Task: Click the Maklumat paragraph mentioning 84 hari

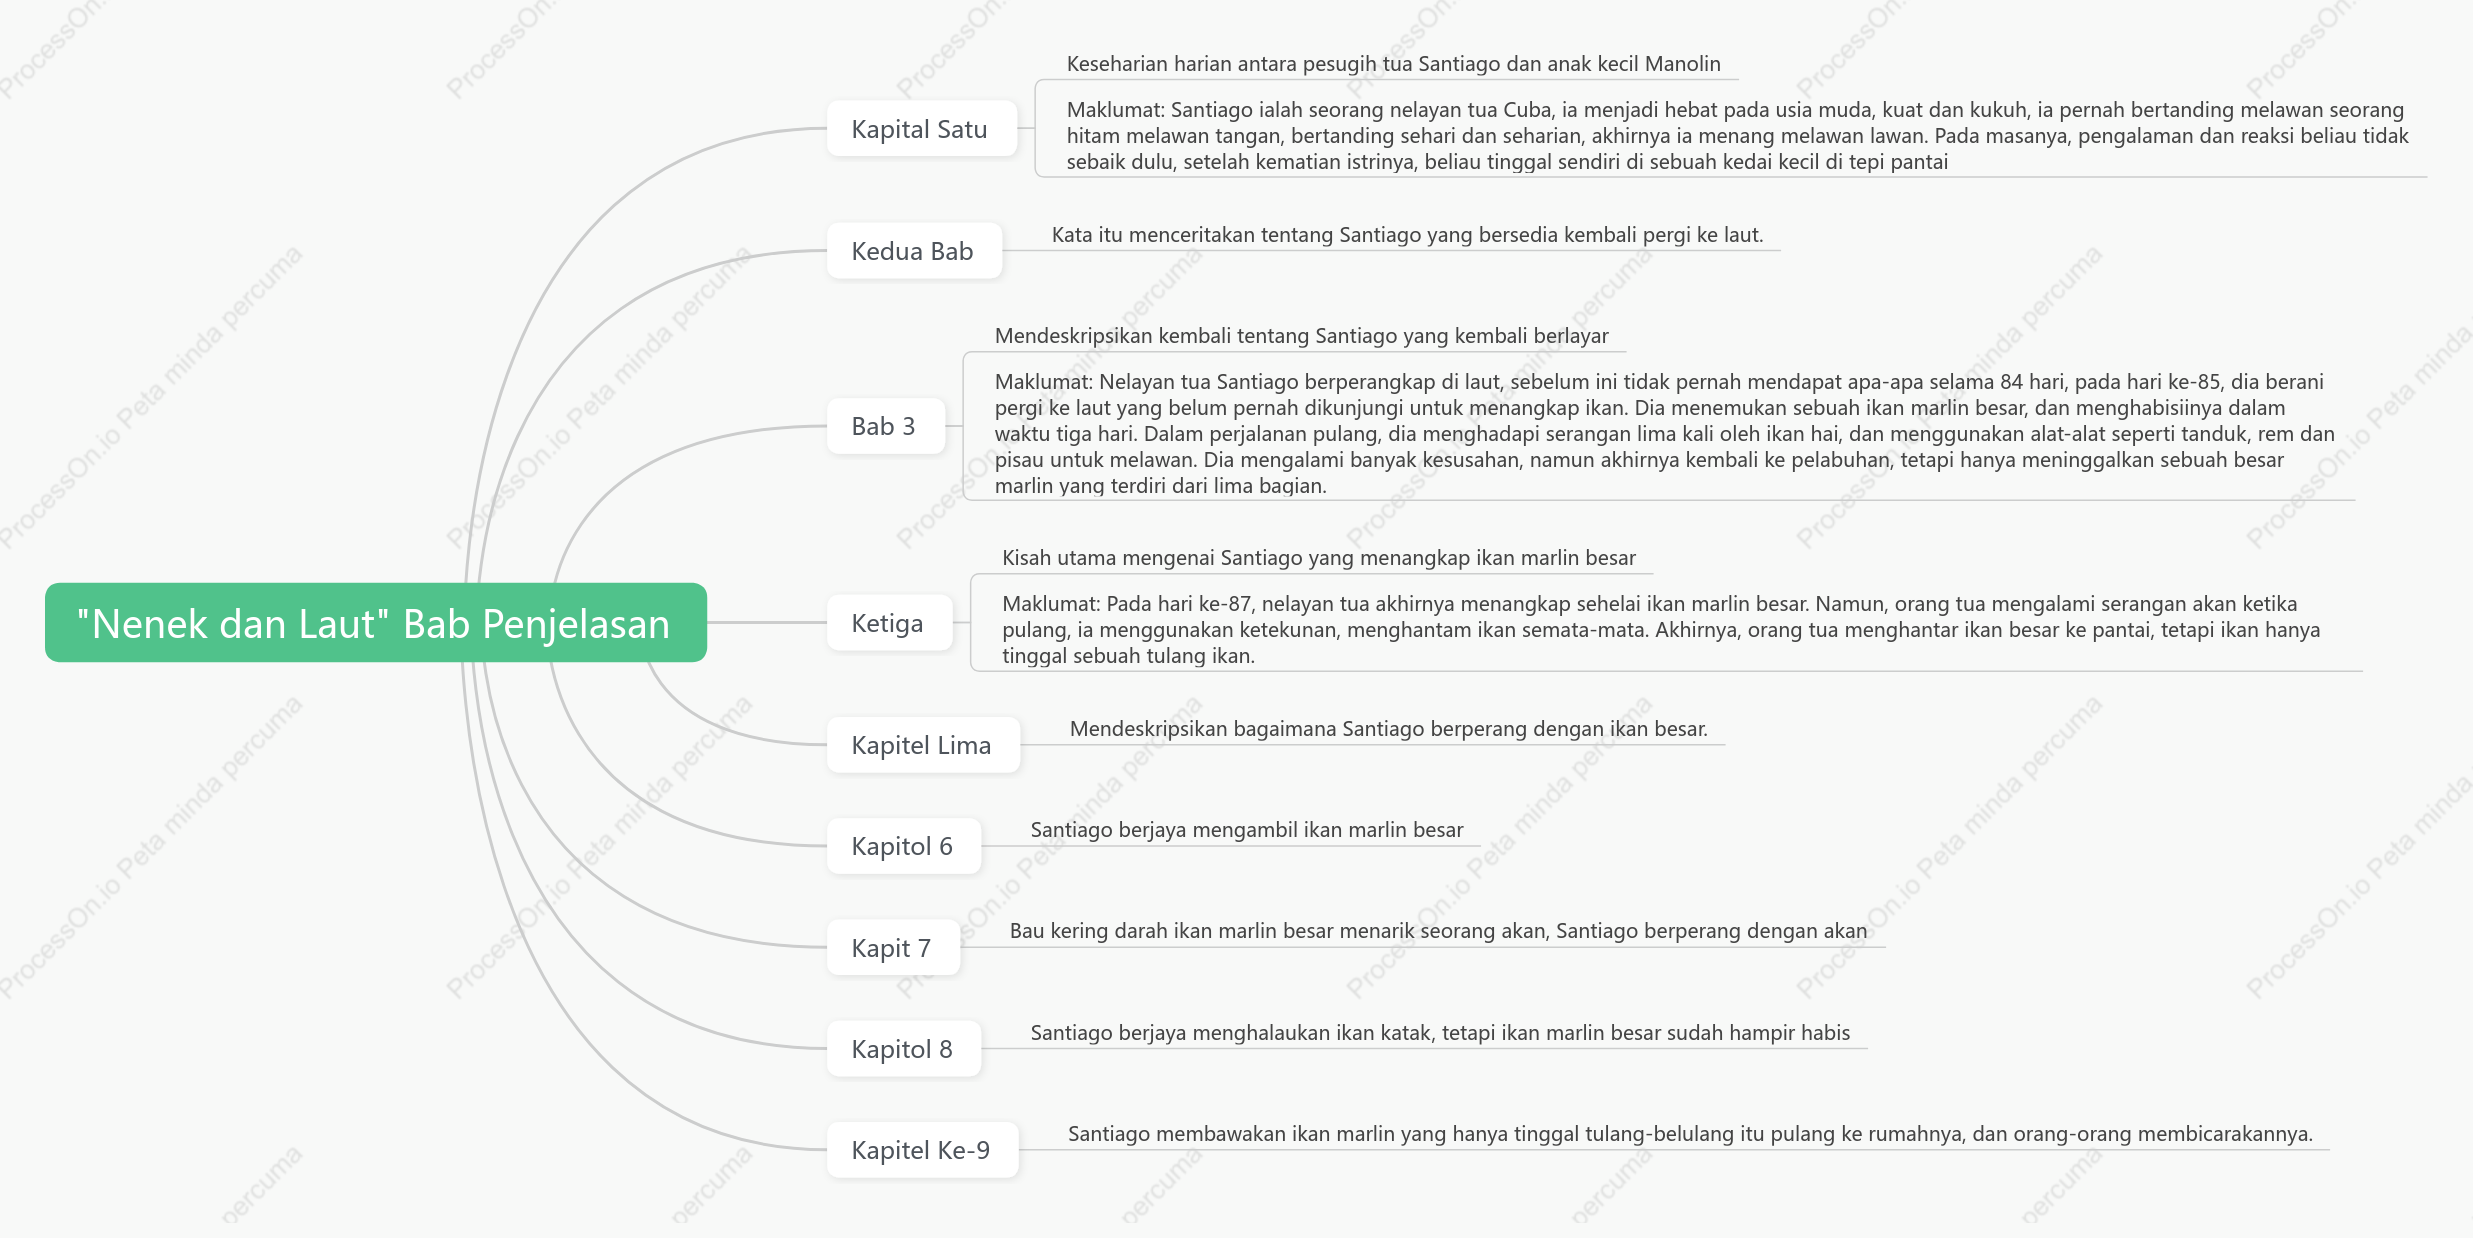Action: point(1664,433)
